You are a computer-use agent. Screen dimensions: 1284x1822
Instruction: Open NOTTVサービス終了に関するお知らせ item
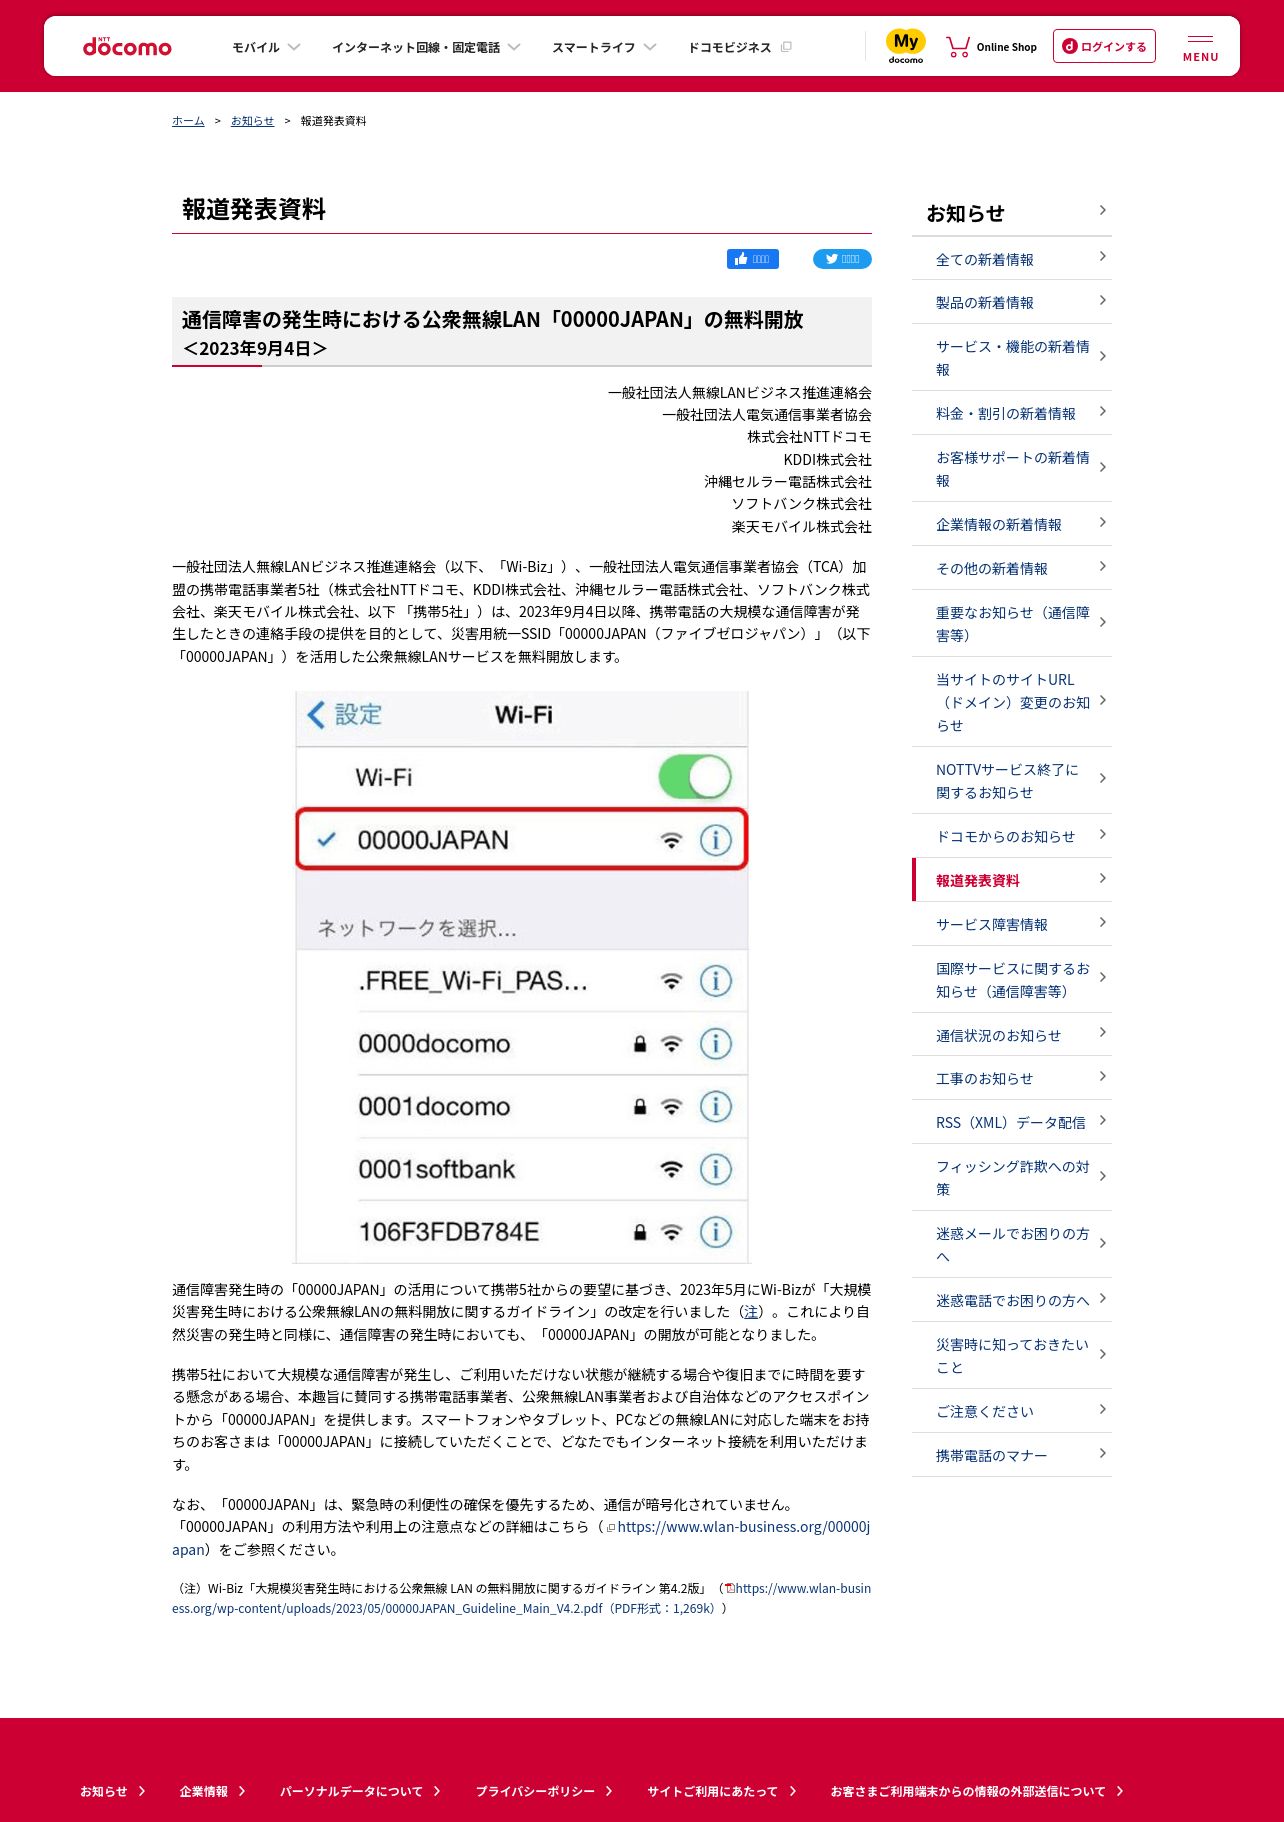coord(1012,781)
